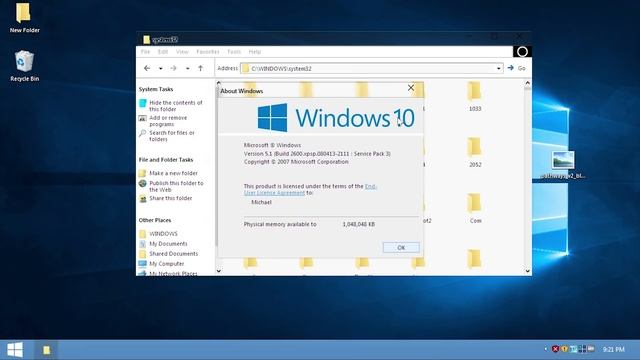Image resolution: width=640 pixels, height=360 pixels.
Task: Collapse the System Tasks section header
Action: click(156, 89)
